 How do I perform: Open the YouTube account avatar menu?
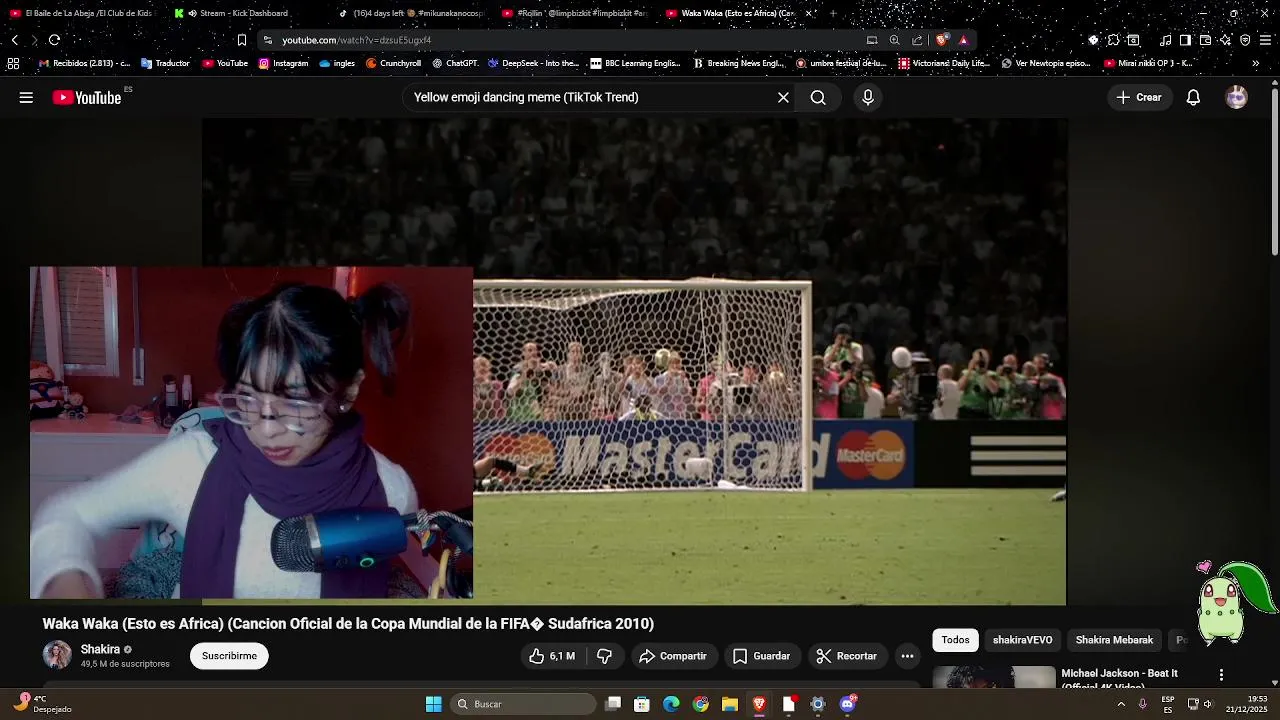(x=1237, y=97)
